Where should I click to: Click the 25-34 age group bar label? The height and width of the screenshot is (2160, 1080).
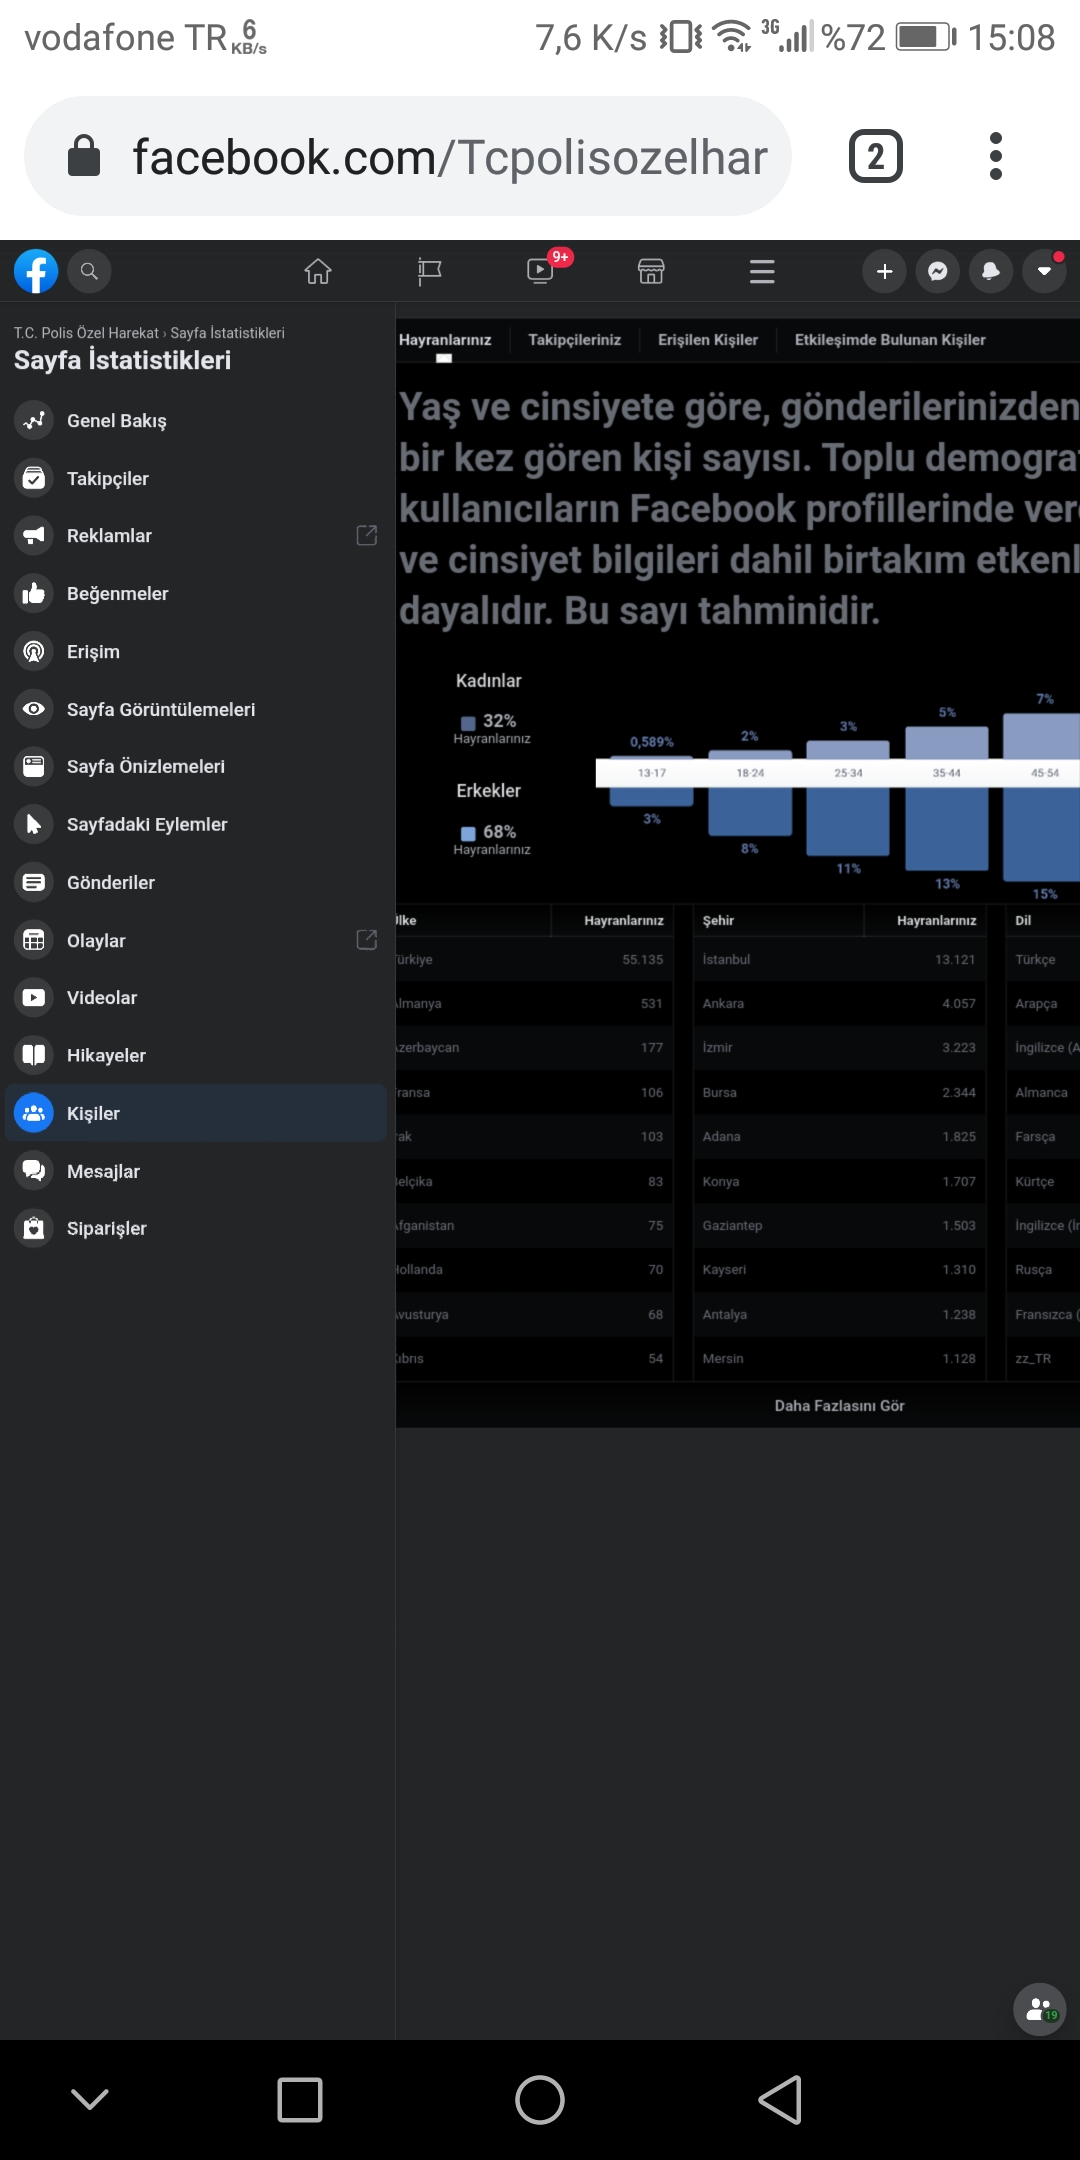tap(849, 773)
